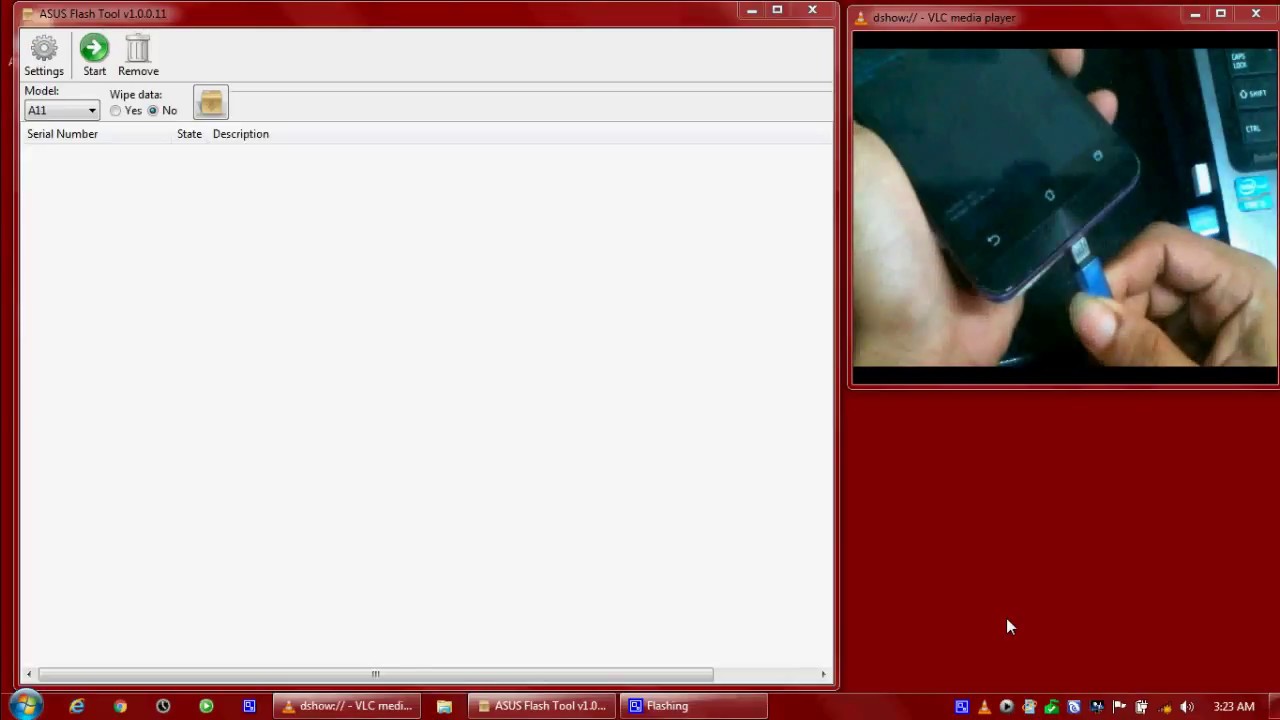
Task: Click the green play icon on taskbar
Action: click(x=206, y=706)
